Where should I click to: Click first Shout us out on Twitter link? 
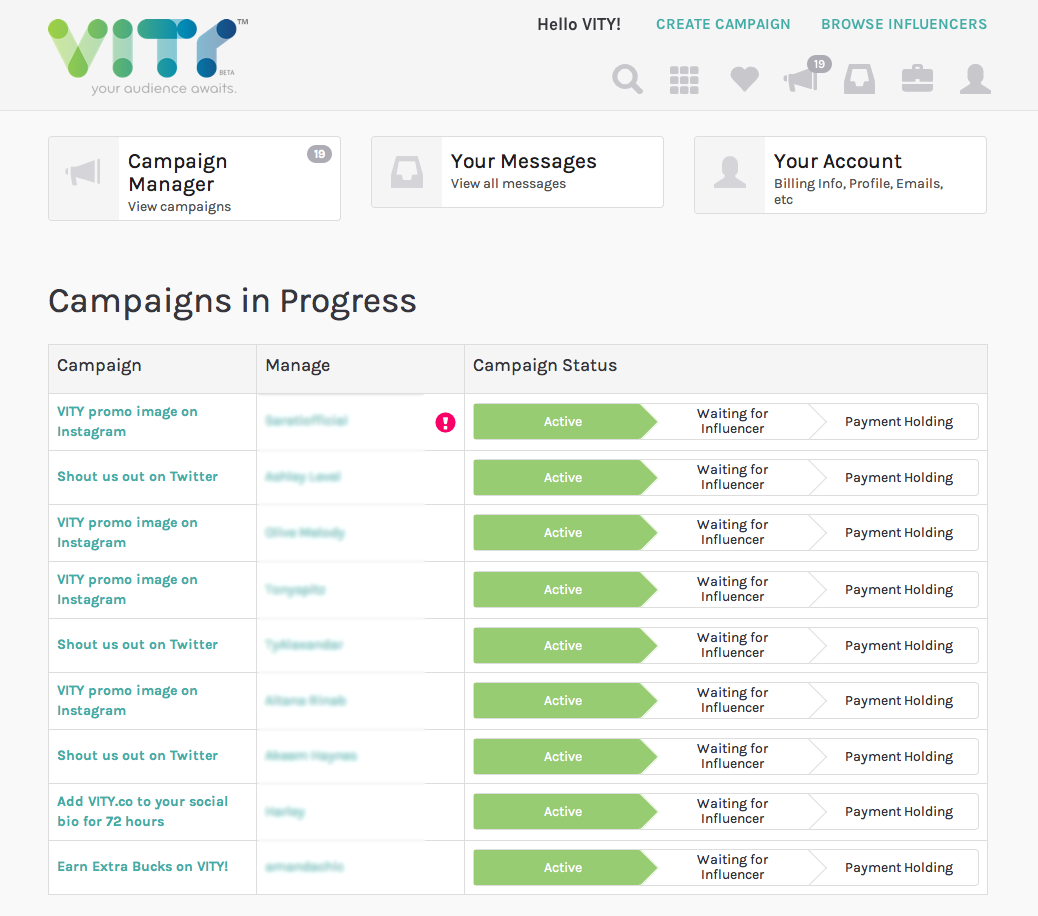[137, 476]
